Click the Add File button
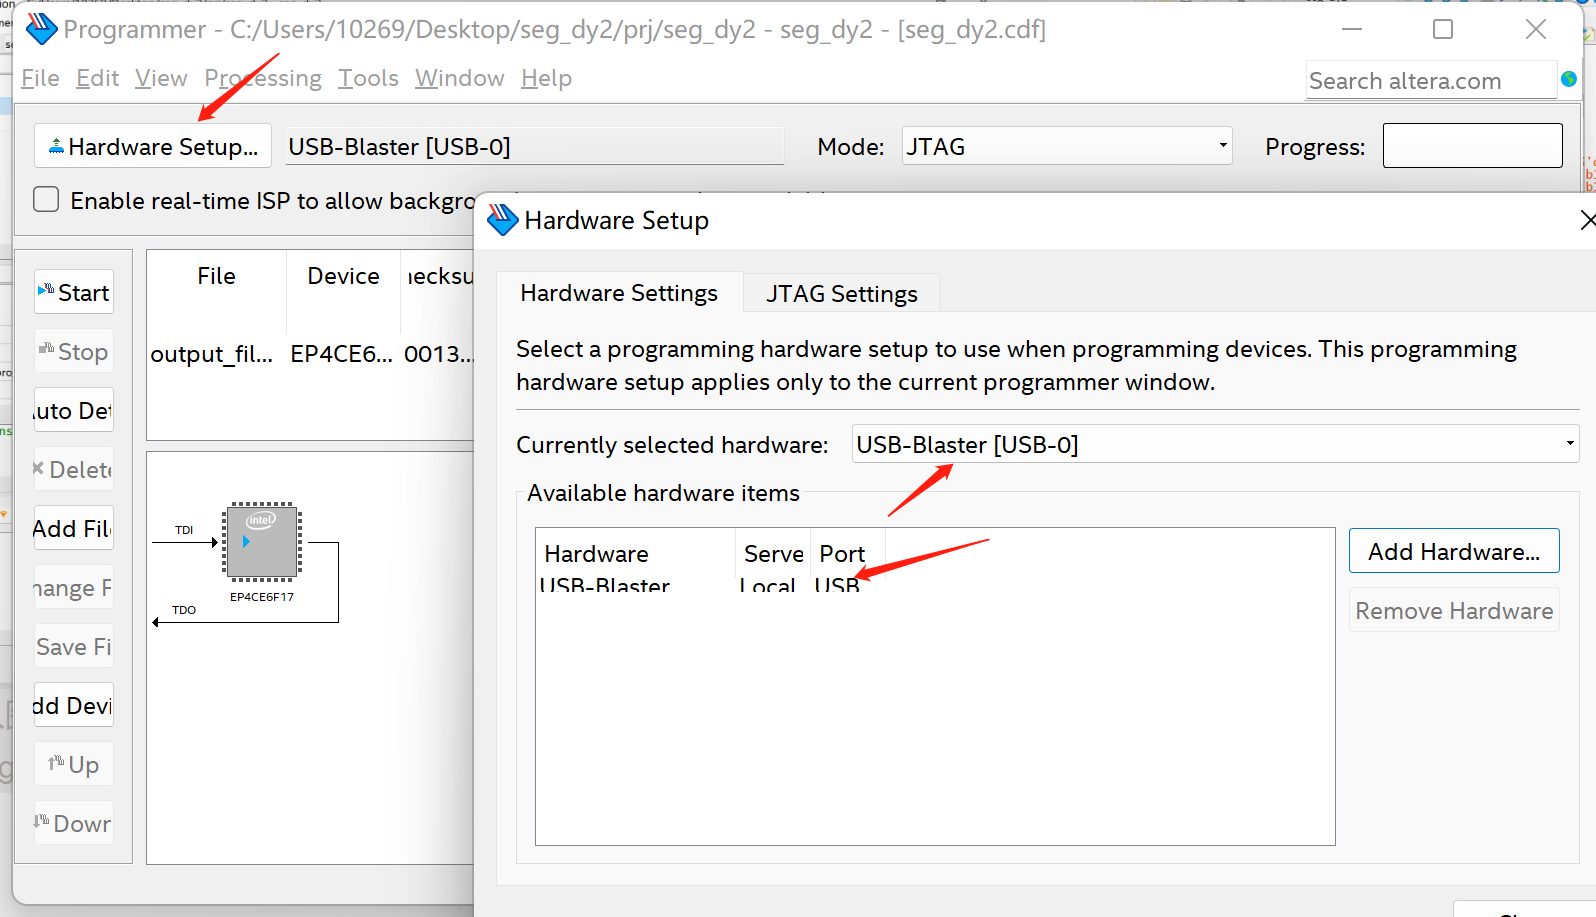1596x917 pixels. point(74,528)
